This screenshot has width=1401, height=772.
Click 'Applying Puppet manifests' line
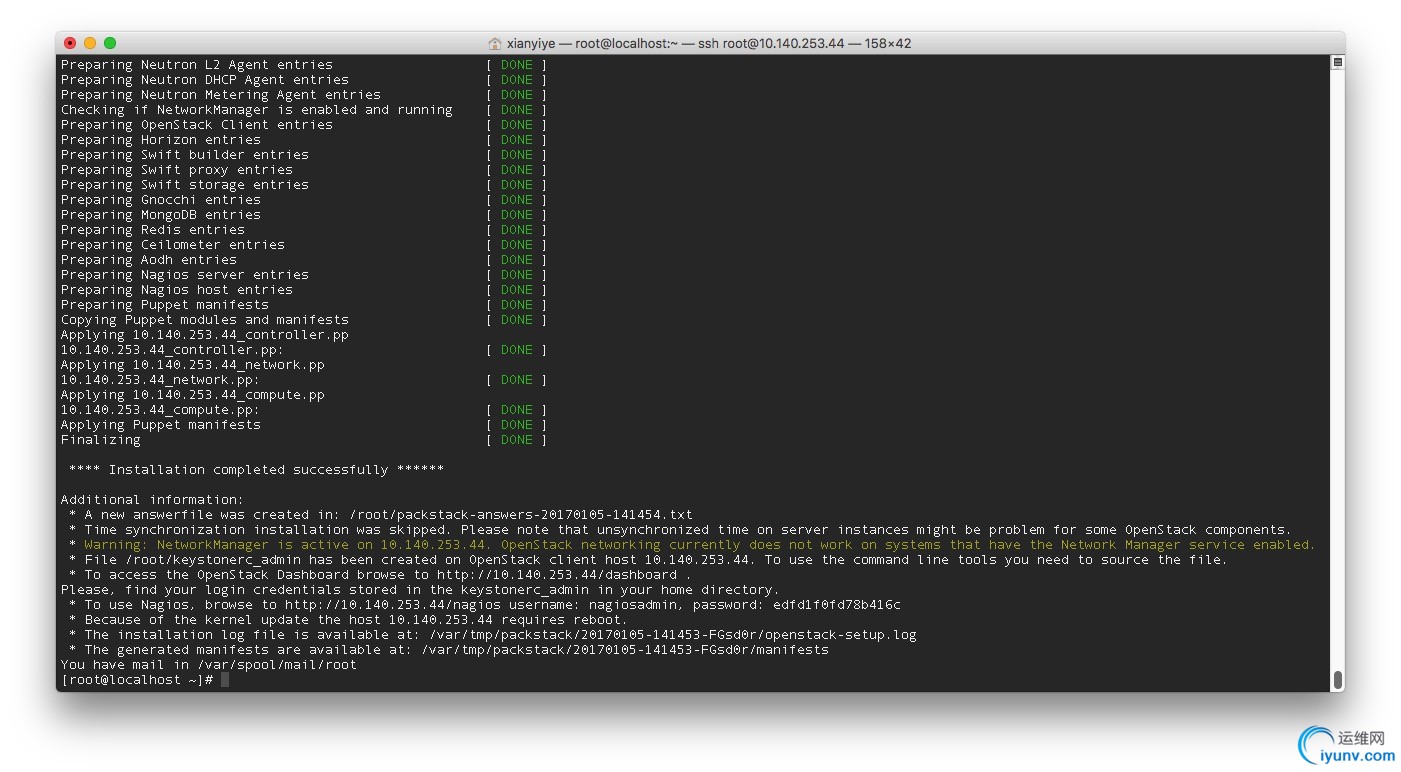pos(161,425)
